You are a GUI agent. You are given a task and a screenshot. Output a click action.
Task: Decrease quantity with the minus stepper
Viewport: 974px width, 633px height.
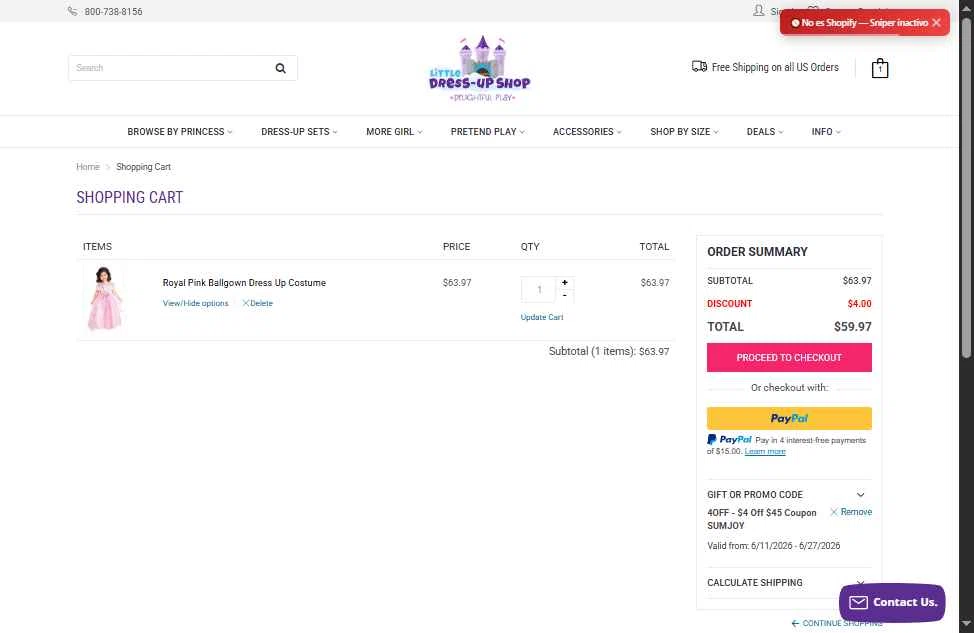[565, 296]
